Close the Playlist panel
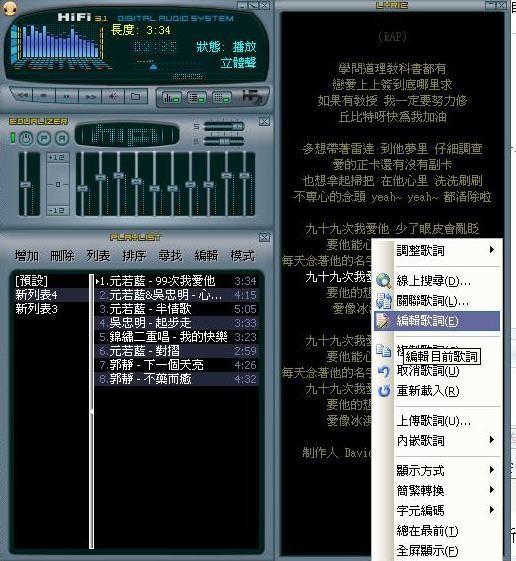The image size is (516, 561). 264,238
